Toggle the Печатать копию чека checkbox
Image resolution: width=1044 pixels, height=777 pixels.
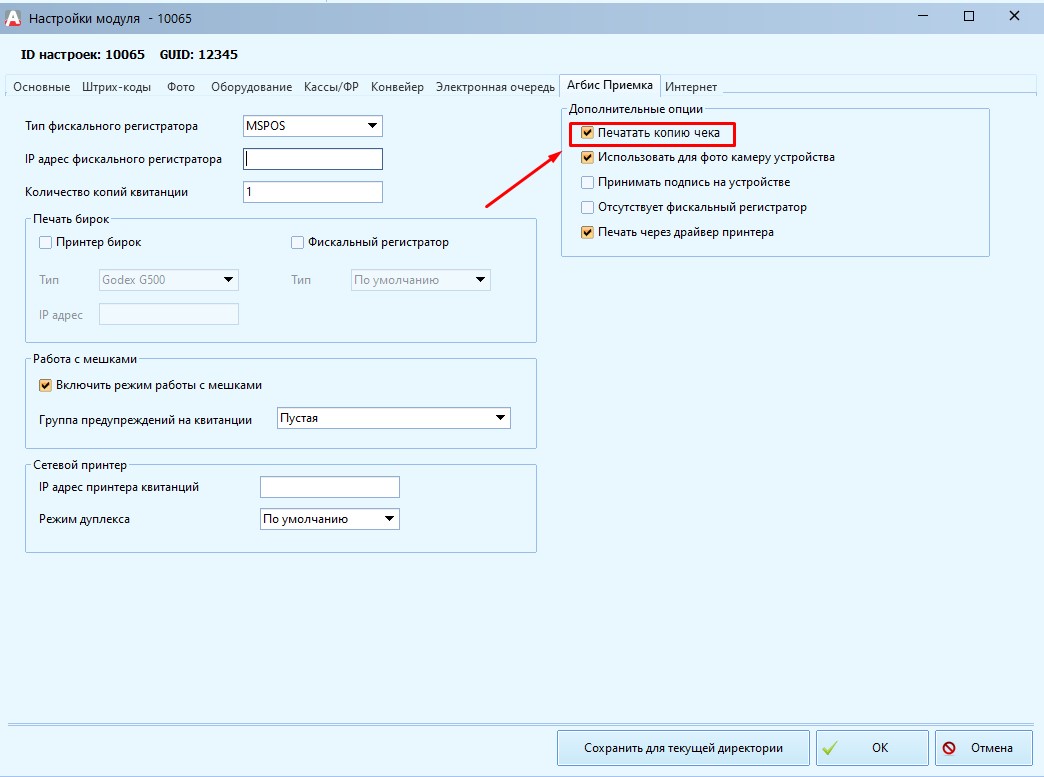click(x=587, y=132)
